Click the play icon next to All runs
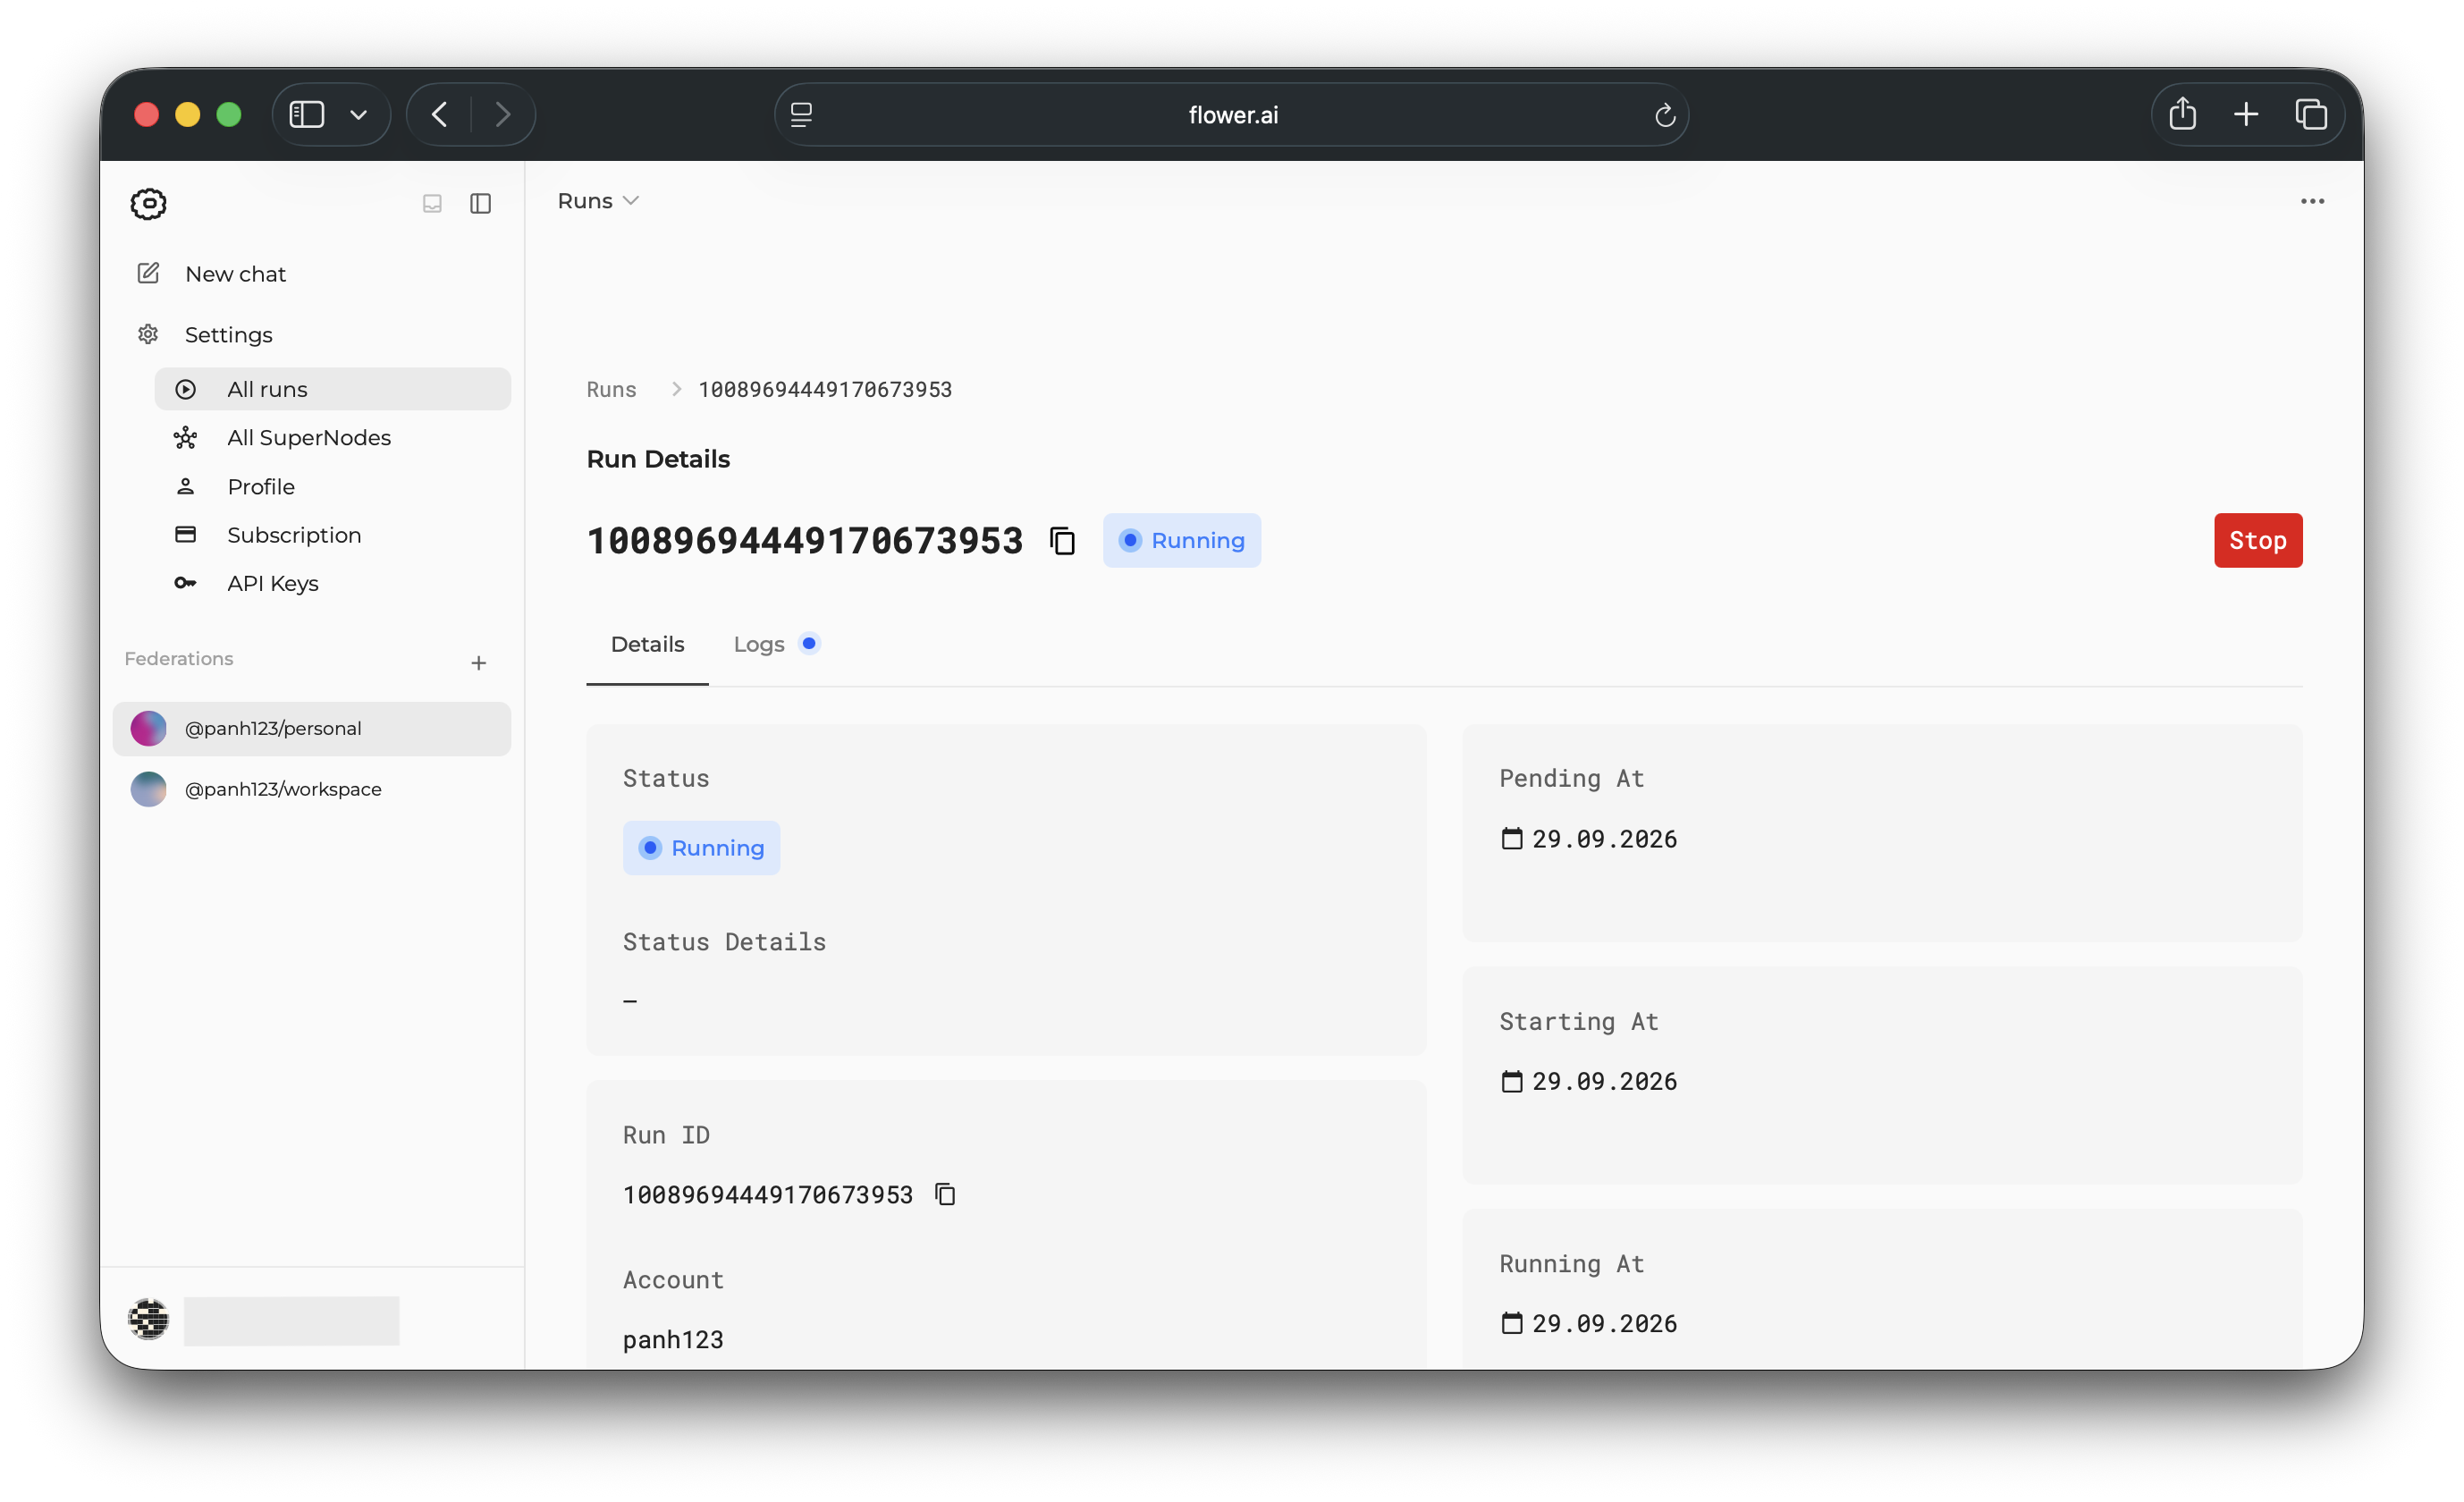This screenshot has width=2464, height=1502. pos(185,389)
